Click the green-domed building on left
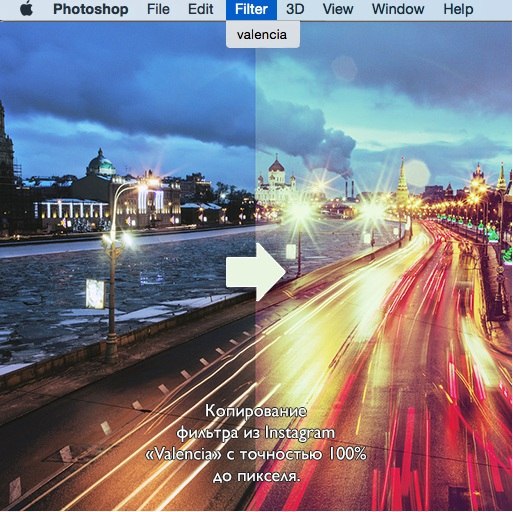The width and height of the screenshot is (513, 512). pos(101,164)
